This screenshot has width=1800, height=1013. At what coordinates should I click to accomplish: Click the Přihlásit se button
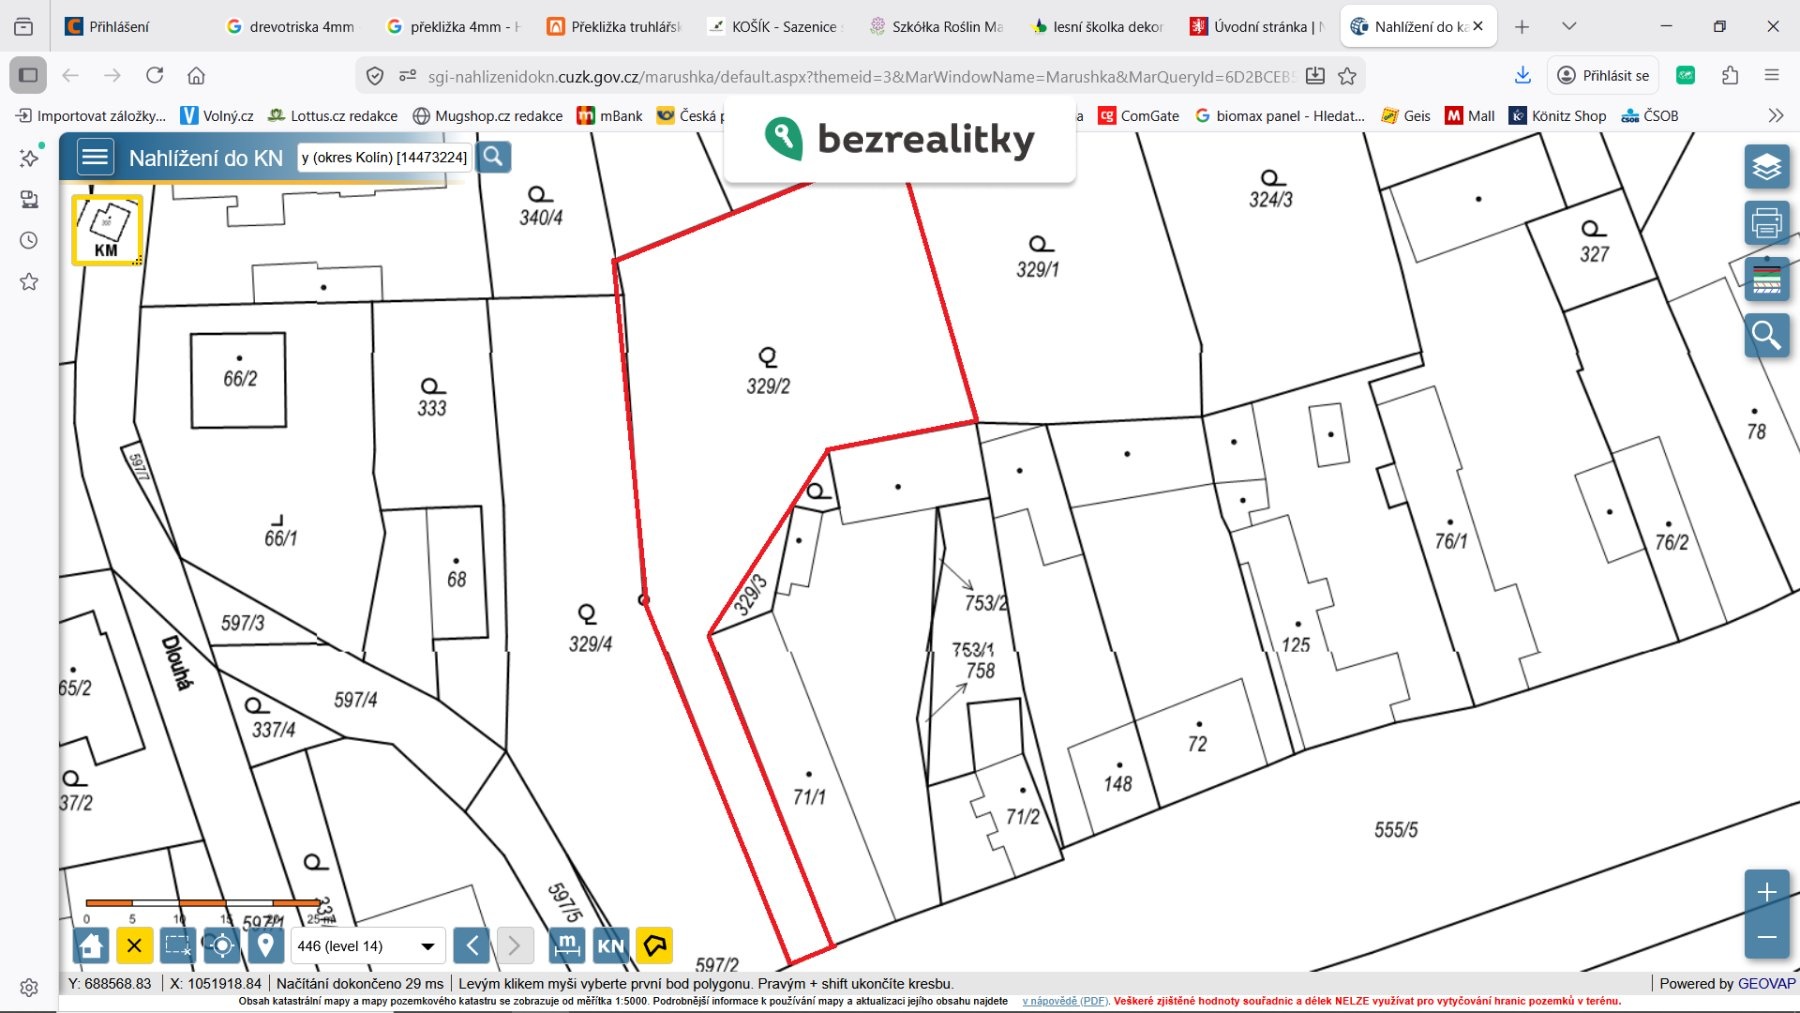click(1603, 76)
